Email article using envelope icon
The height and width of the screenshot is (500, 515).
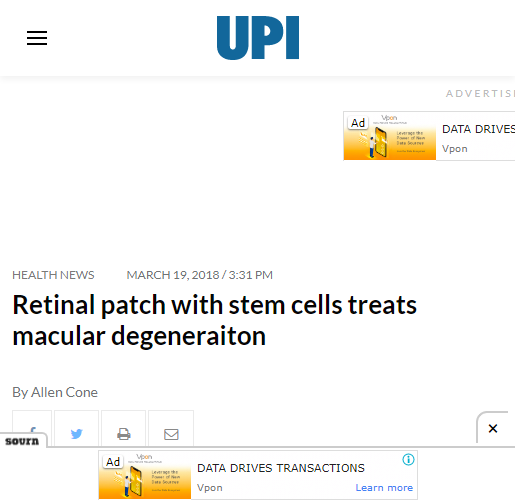pos(171,429)
